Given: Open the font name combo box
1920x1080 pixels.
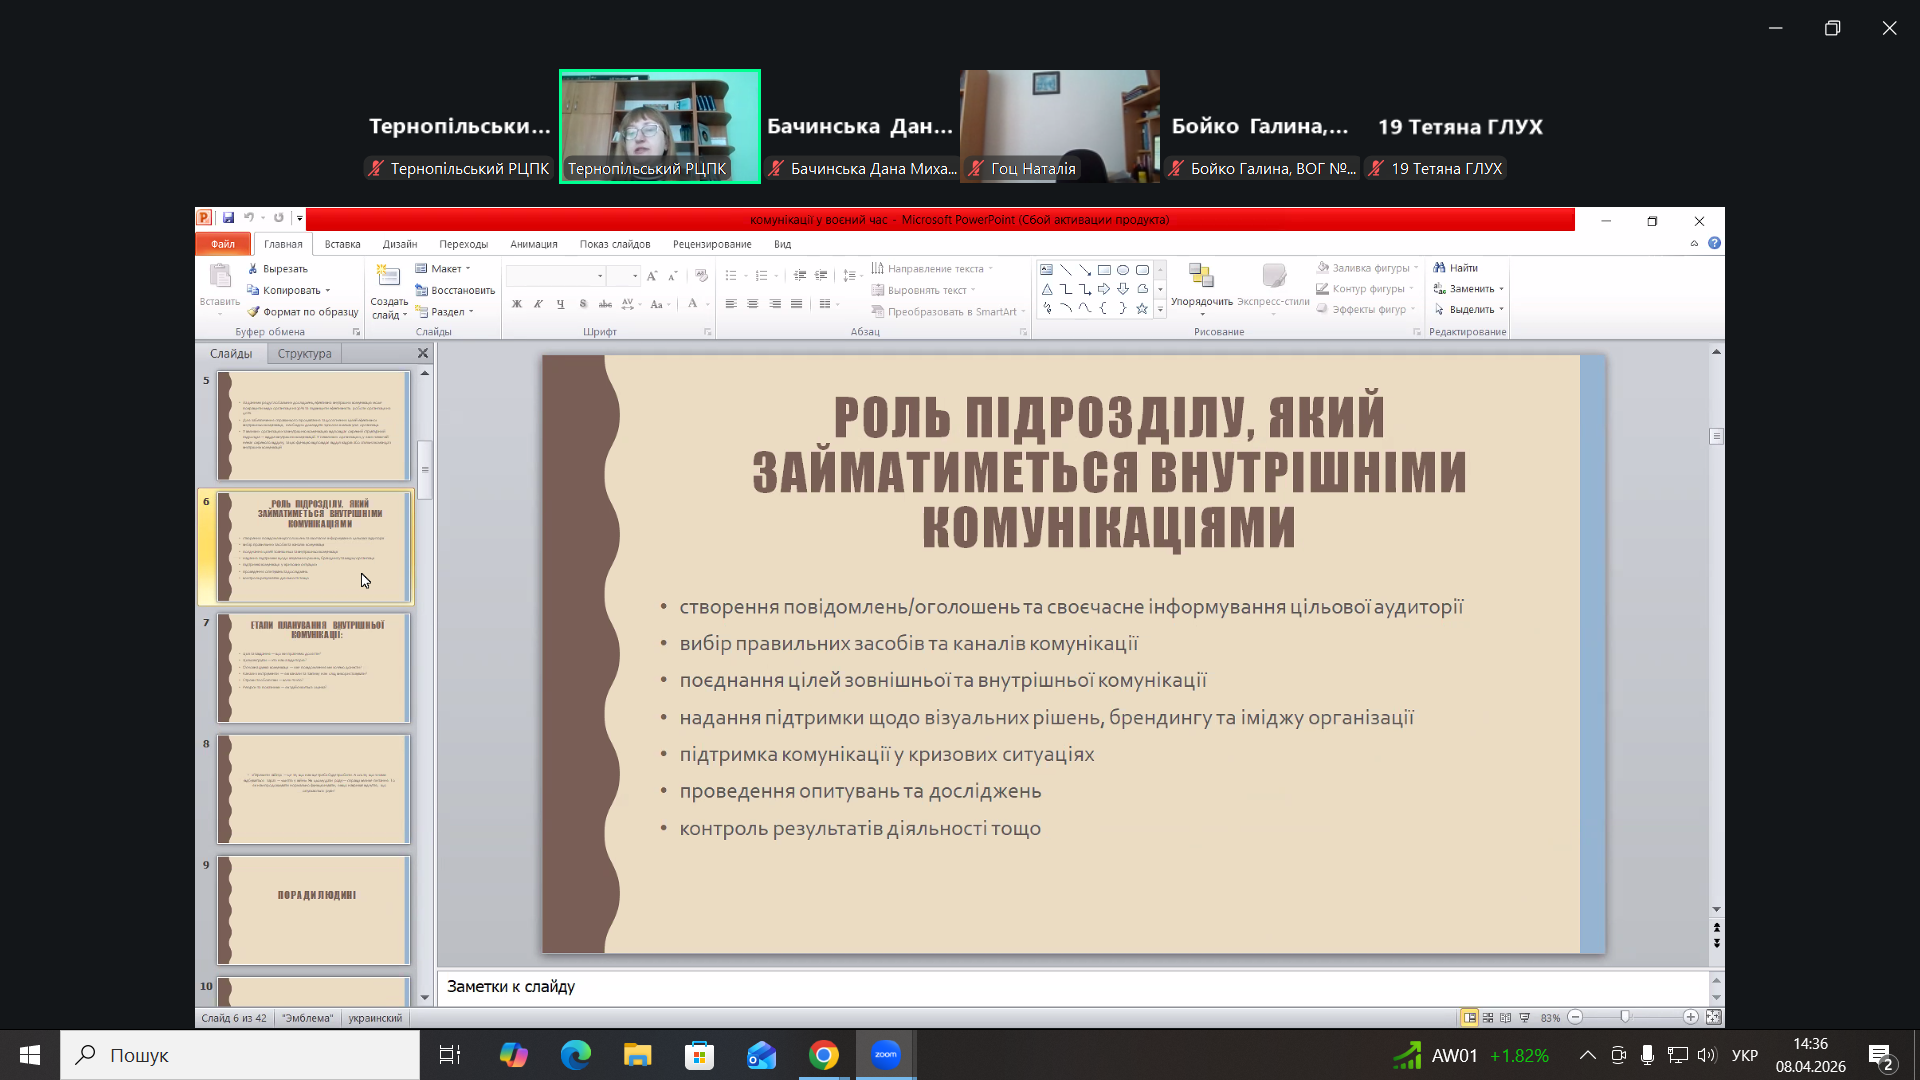Looking at the screenshot, I should pos(556,276).
